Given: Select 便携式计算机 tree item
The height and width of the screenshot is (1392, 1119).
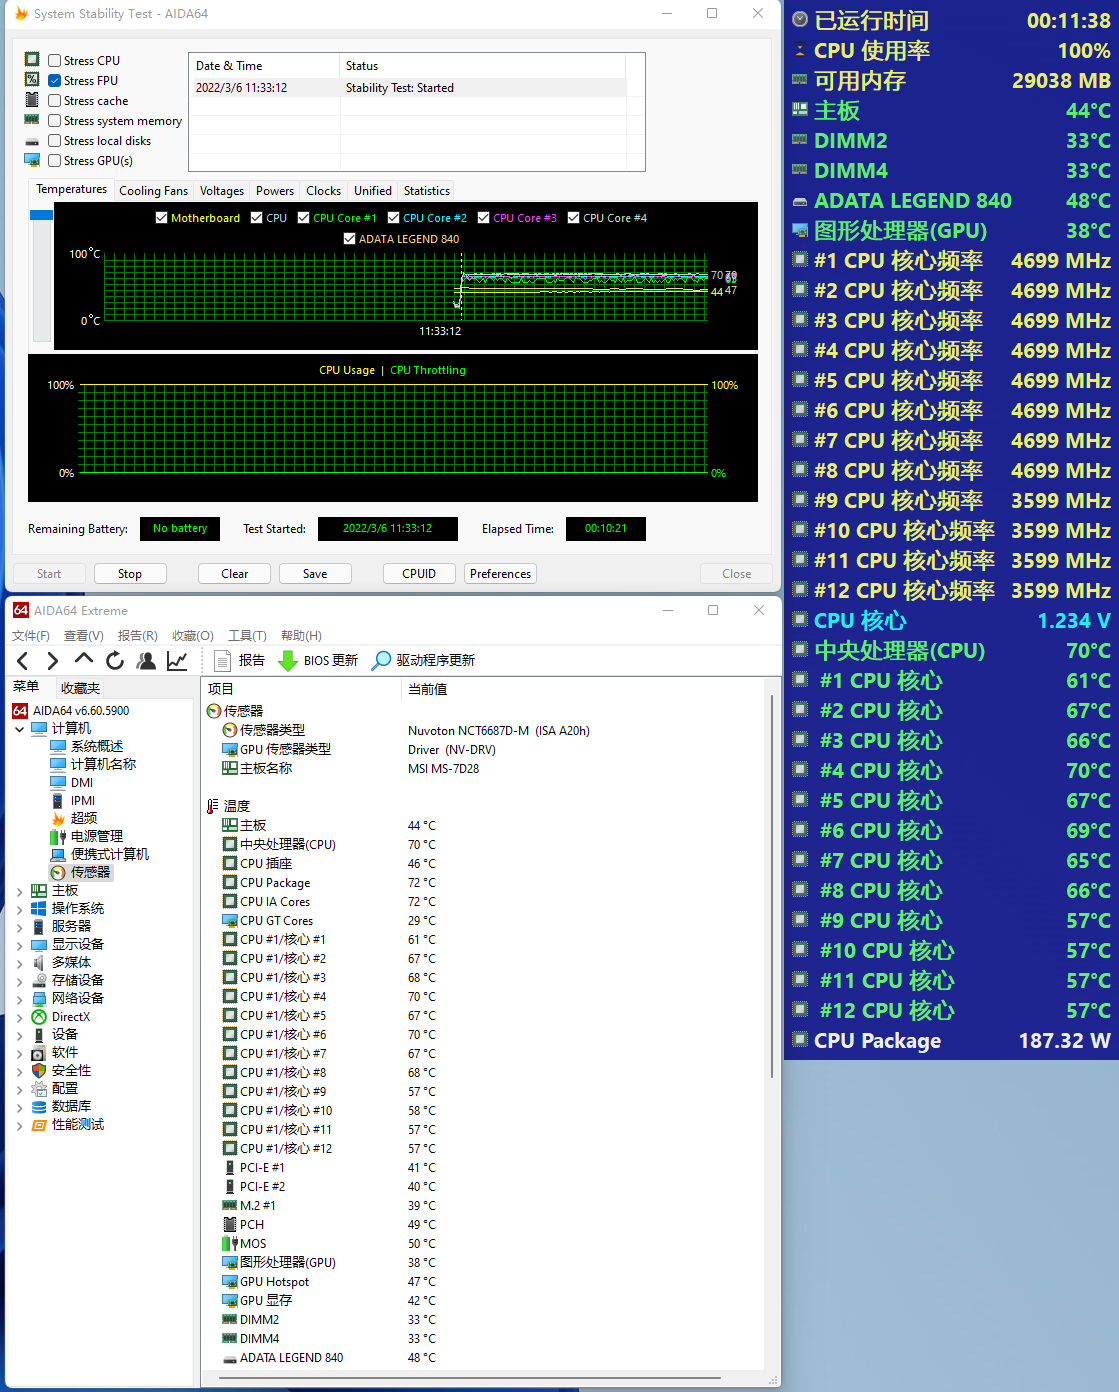Looking at the screenshot, I should [110, 854].
